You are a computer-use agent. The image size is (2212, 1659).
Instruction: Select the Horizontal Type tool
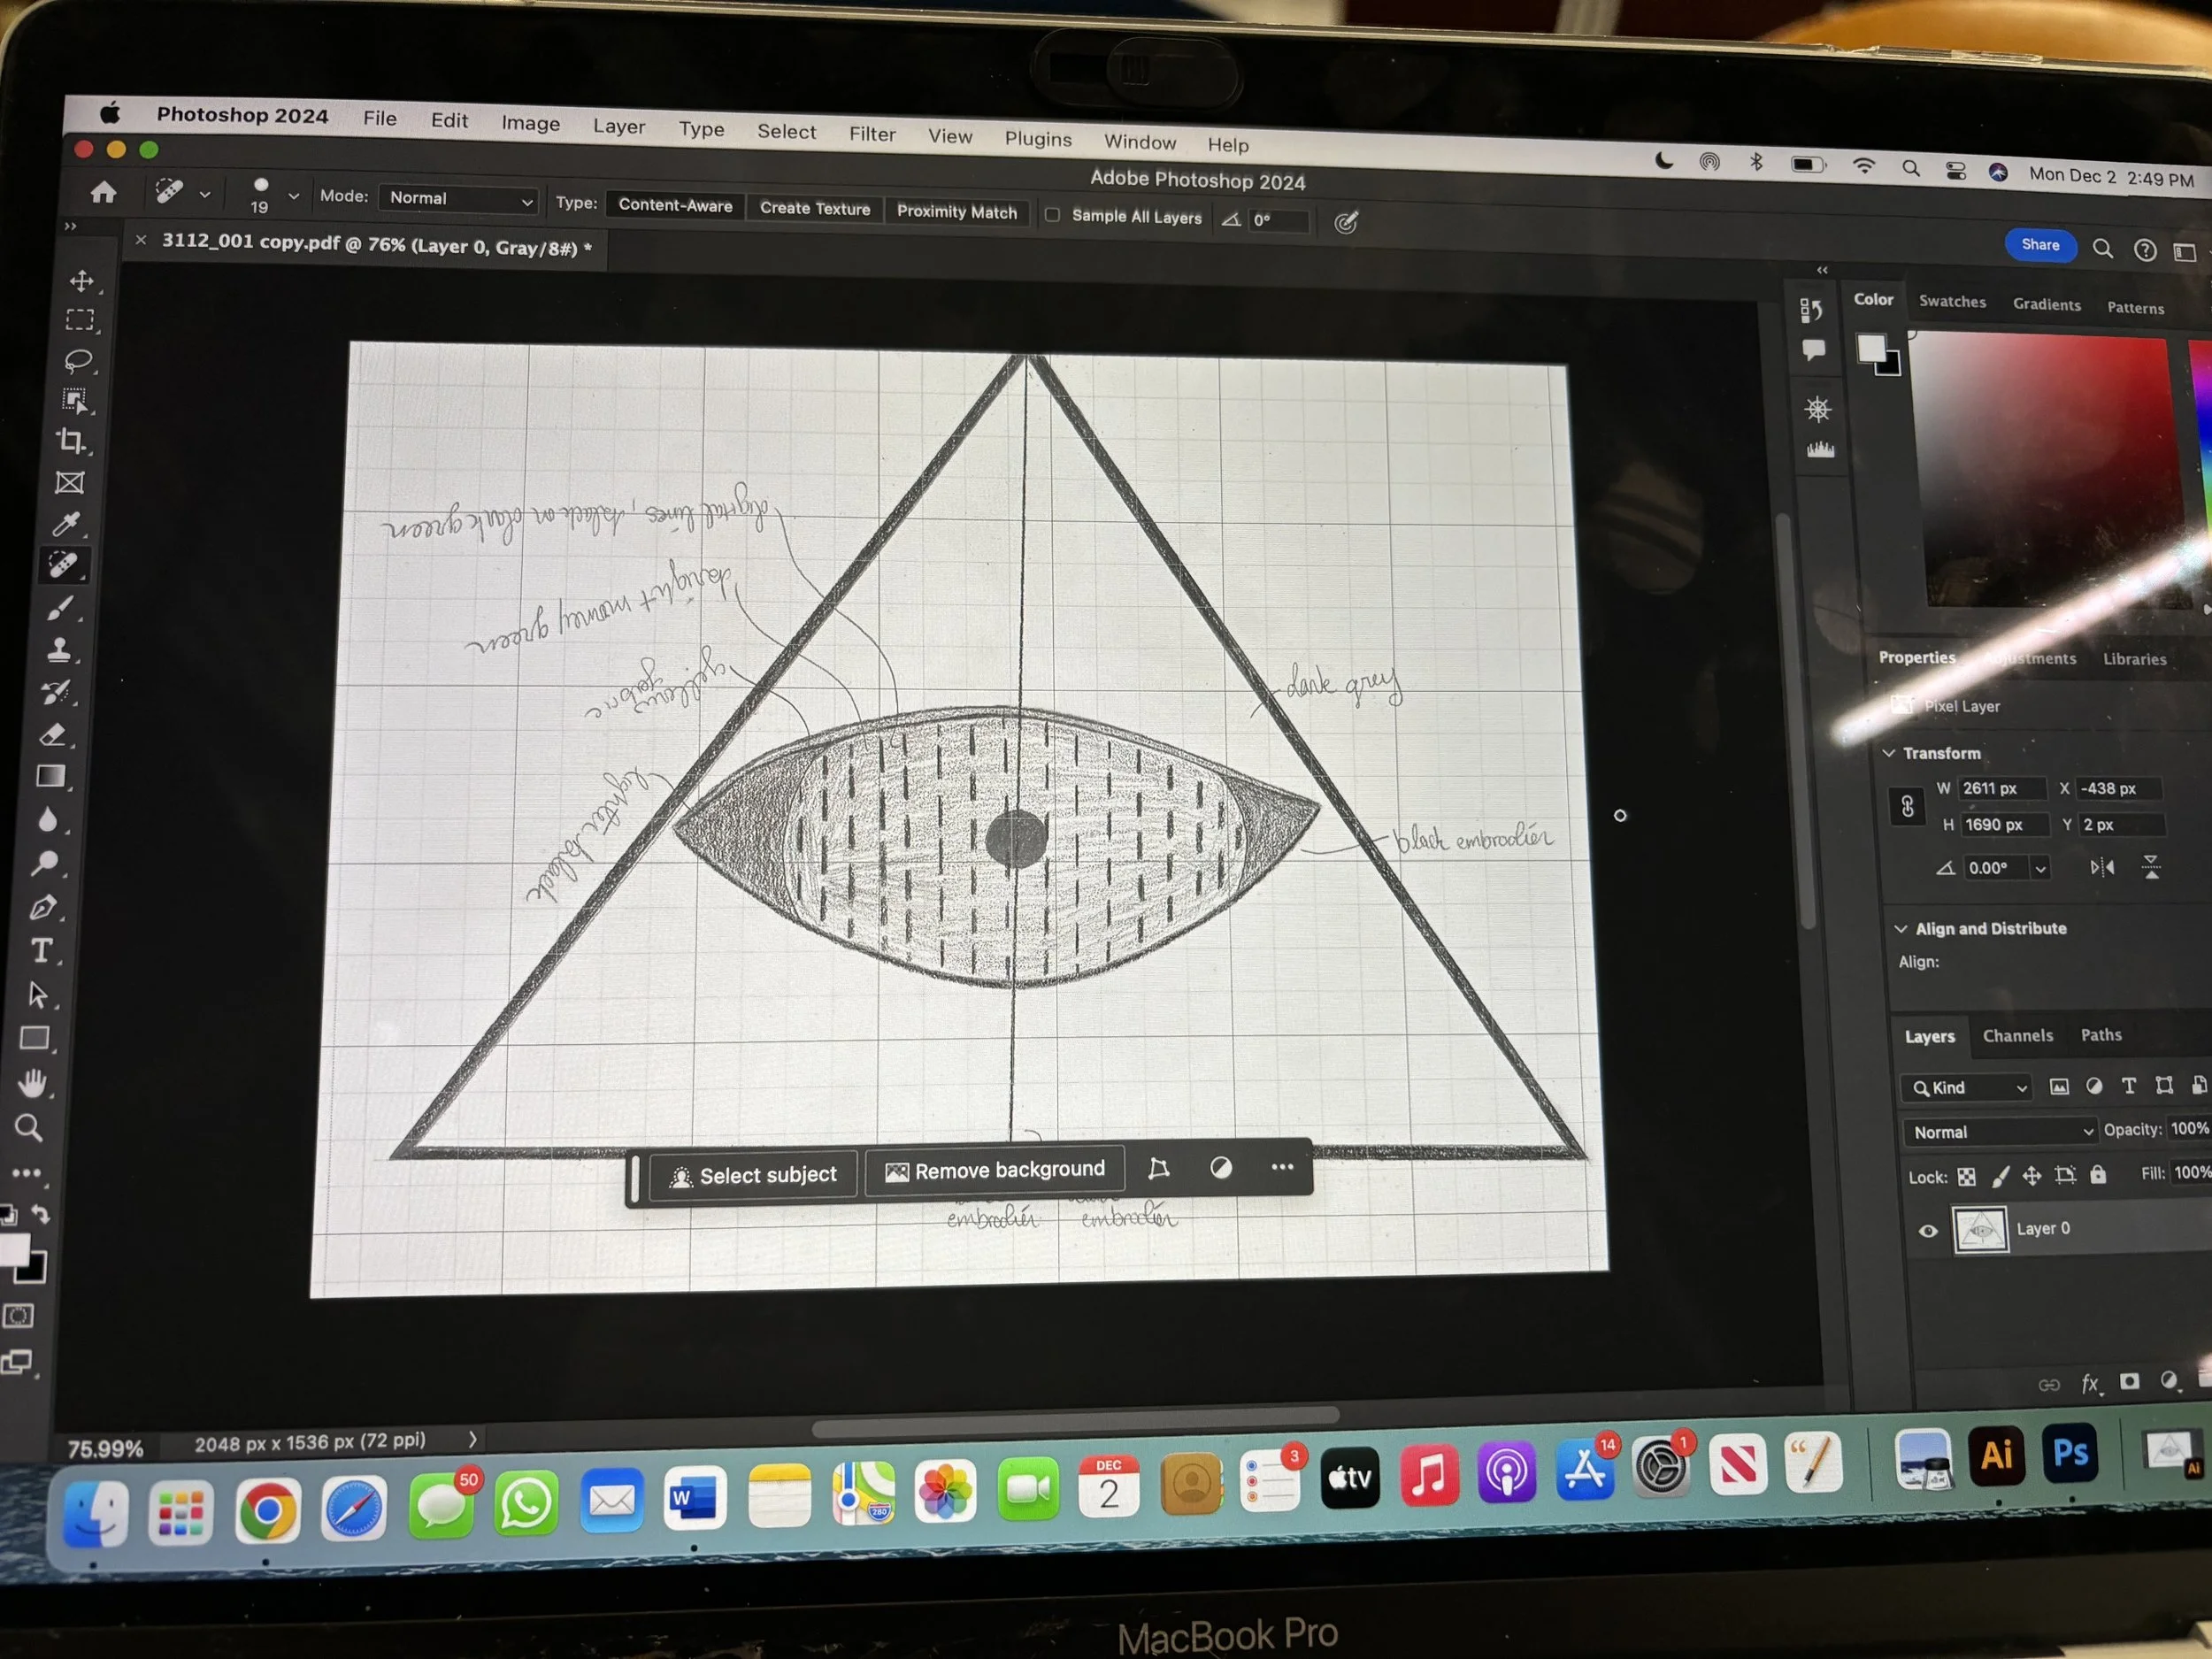(42, 950)
